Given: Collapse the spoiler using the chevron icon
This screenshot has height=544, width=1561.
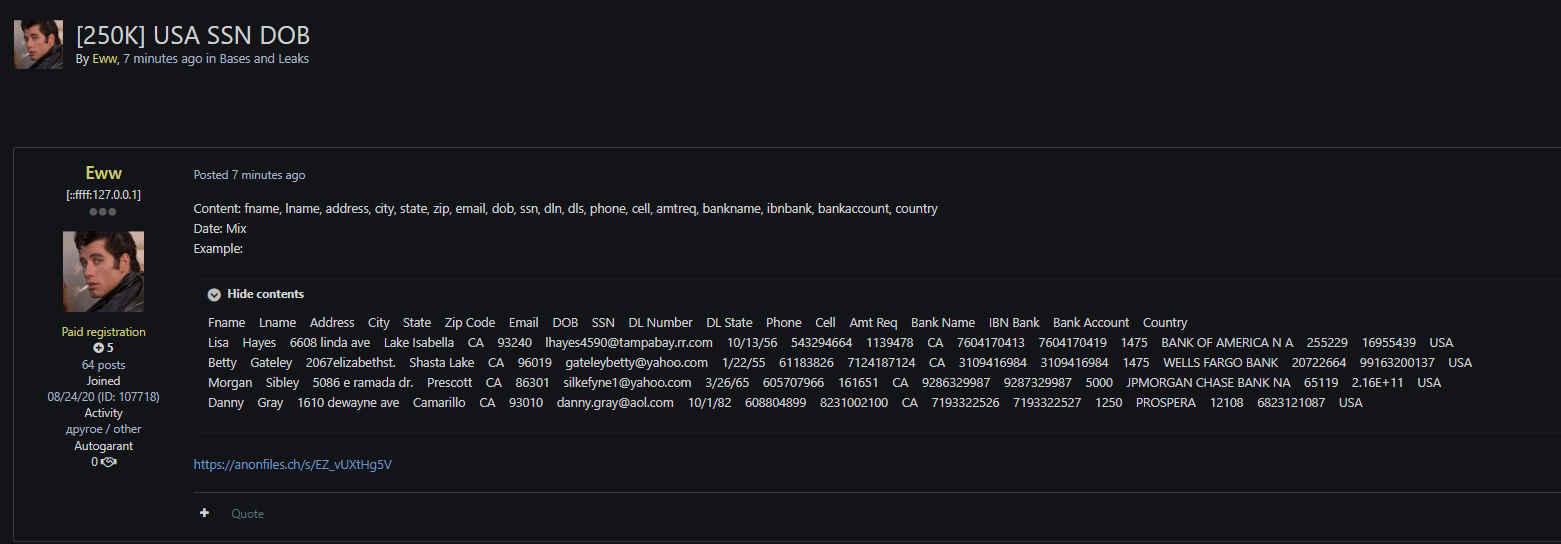Looking at the screenshot, I should 214,294.
